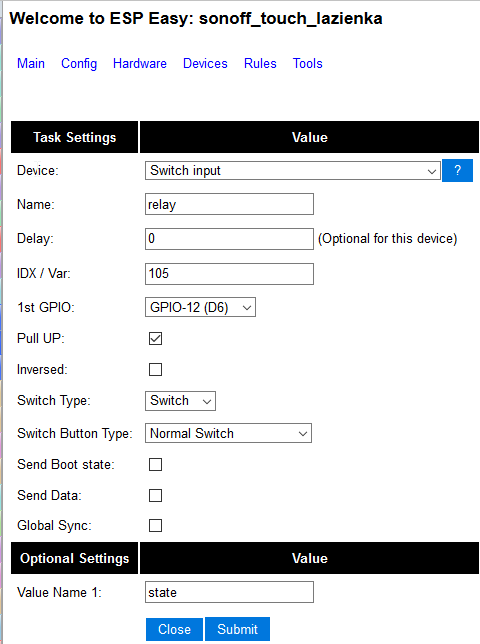Click the 'Value Name 1:' label
The width and height of the screenshot is (480, 644).
[x=59, y=592]
